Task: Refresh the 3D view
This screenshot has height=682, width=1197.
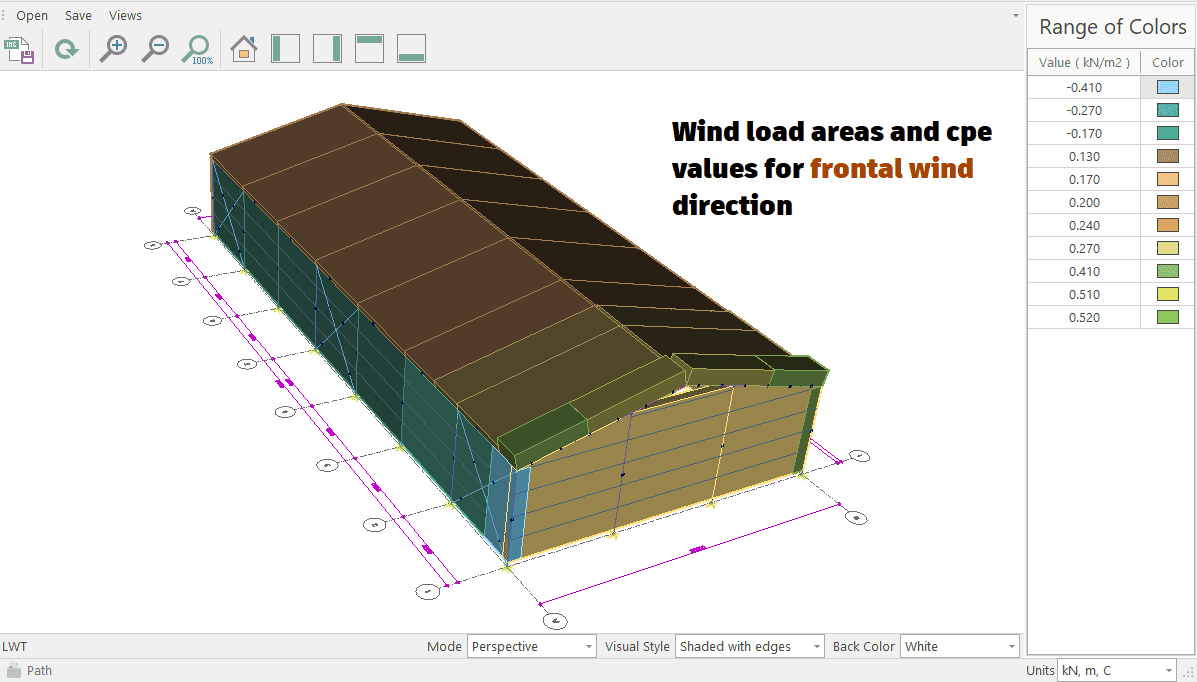Action: pyautogui.click(x=67, y=49)
